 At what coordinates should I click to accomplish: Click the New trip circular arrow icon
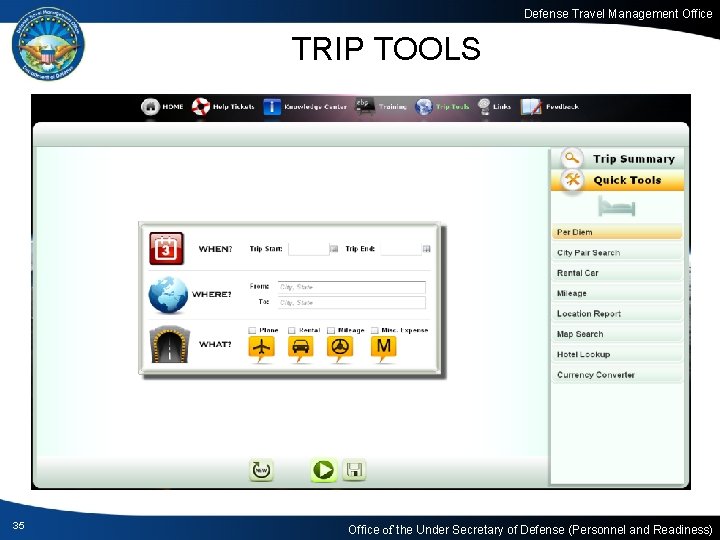pos(261,470)
